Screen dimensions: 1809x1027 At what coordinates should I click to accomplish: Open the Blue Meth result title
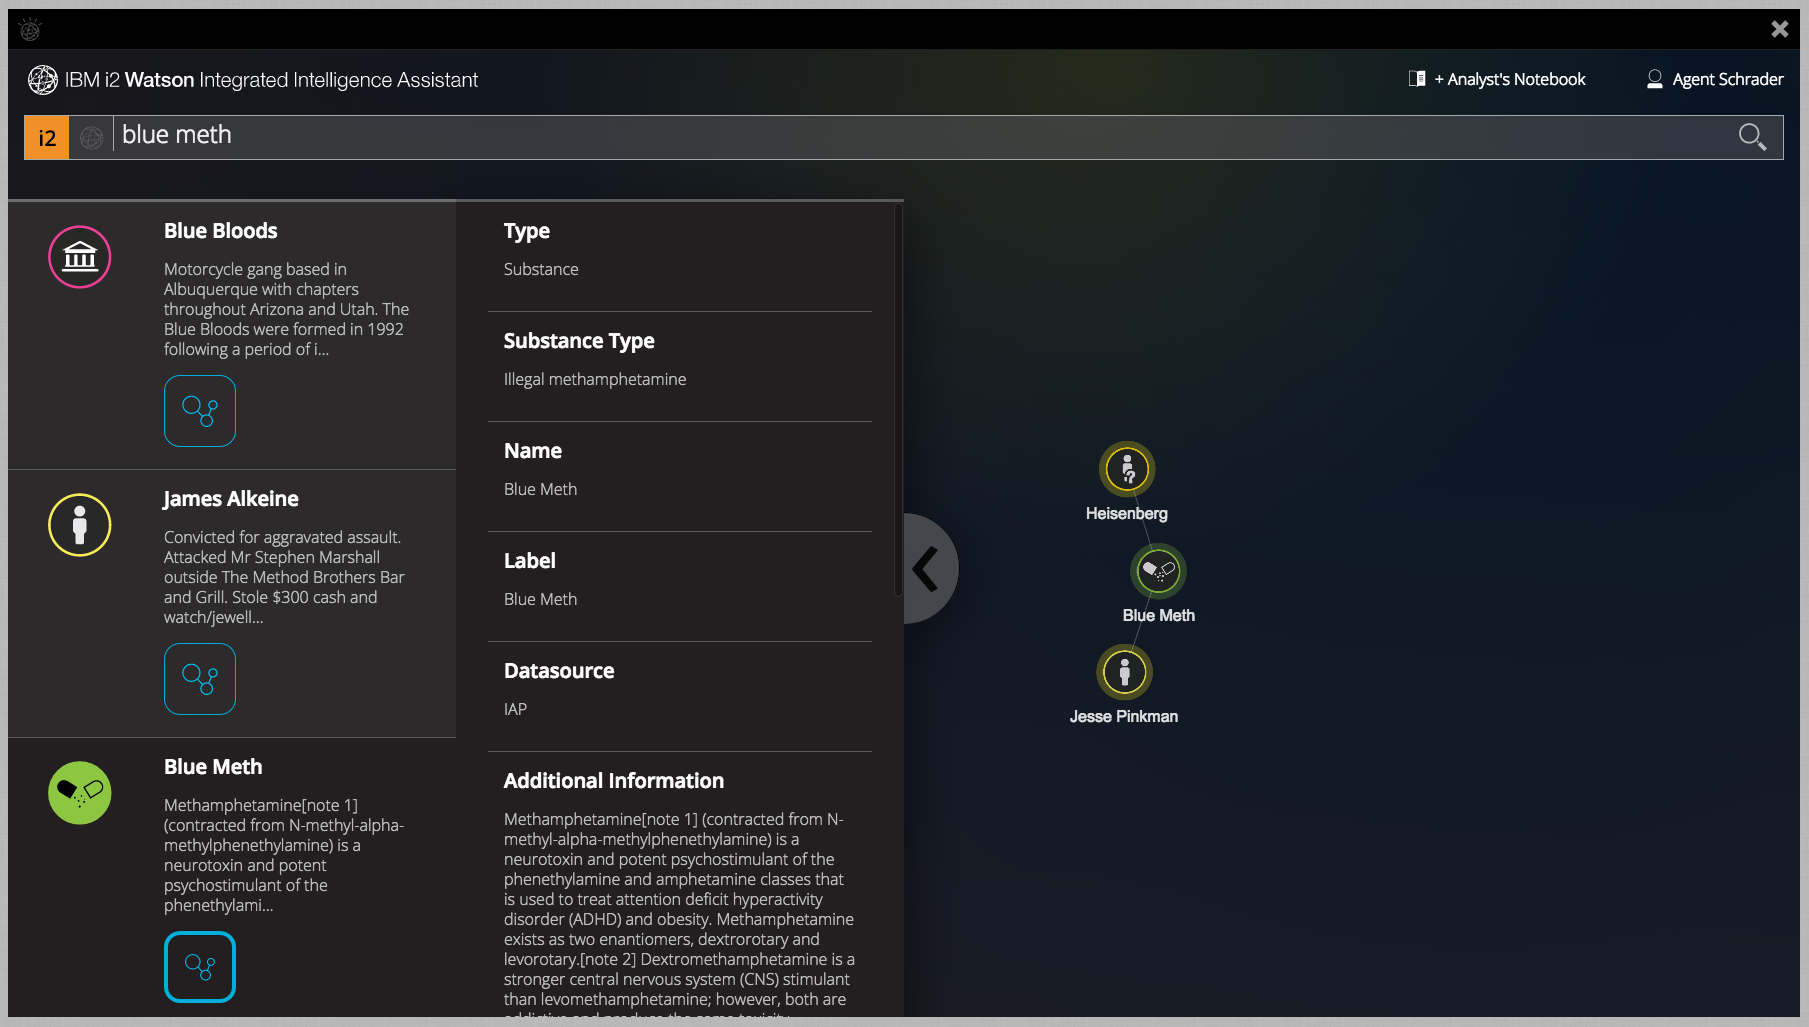(x=213, y=767)
